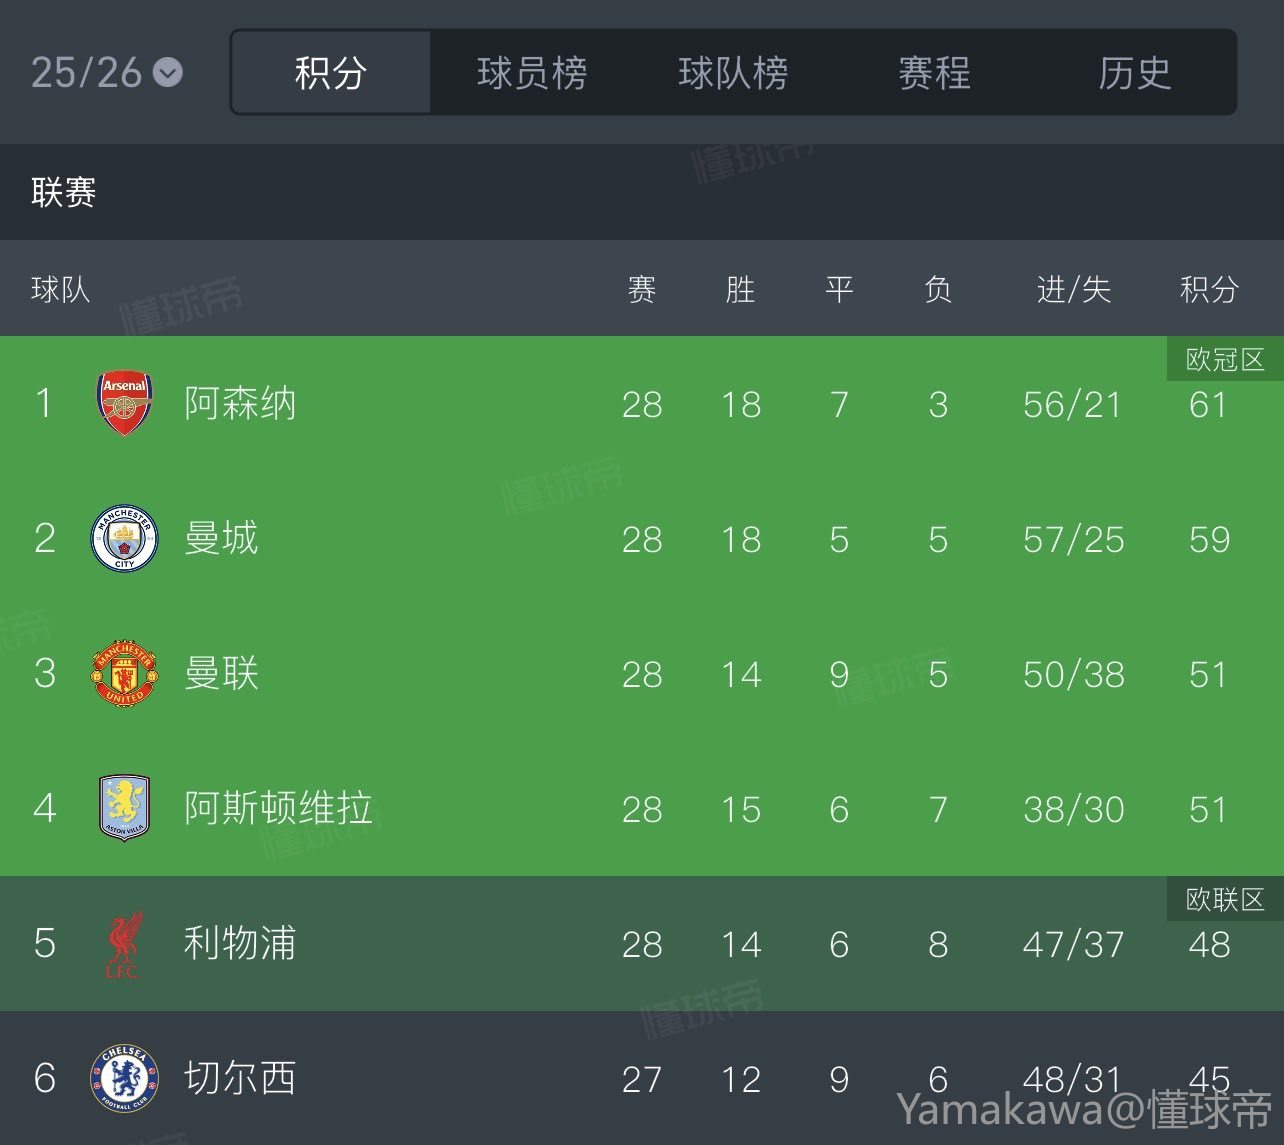
Task: Click the Manchester City club crest
Action: [124, 539]
